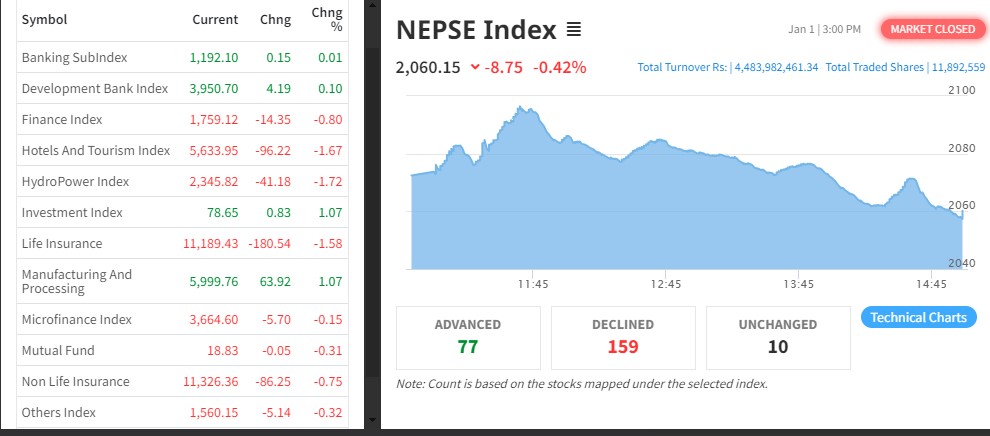Open Development Bank Index
This screenshot has width=990, height=436.
pos(94,88)
